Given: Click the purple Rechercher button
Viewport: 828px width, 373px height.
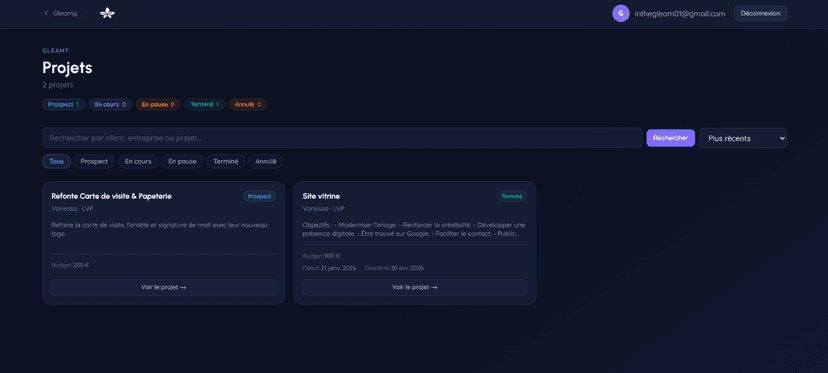Looking at the screenshot, I should click(x=671, y=138).
